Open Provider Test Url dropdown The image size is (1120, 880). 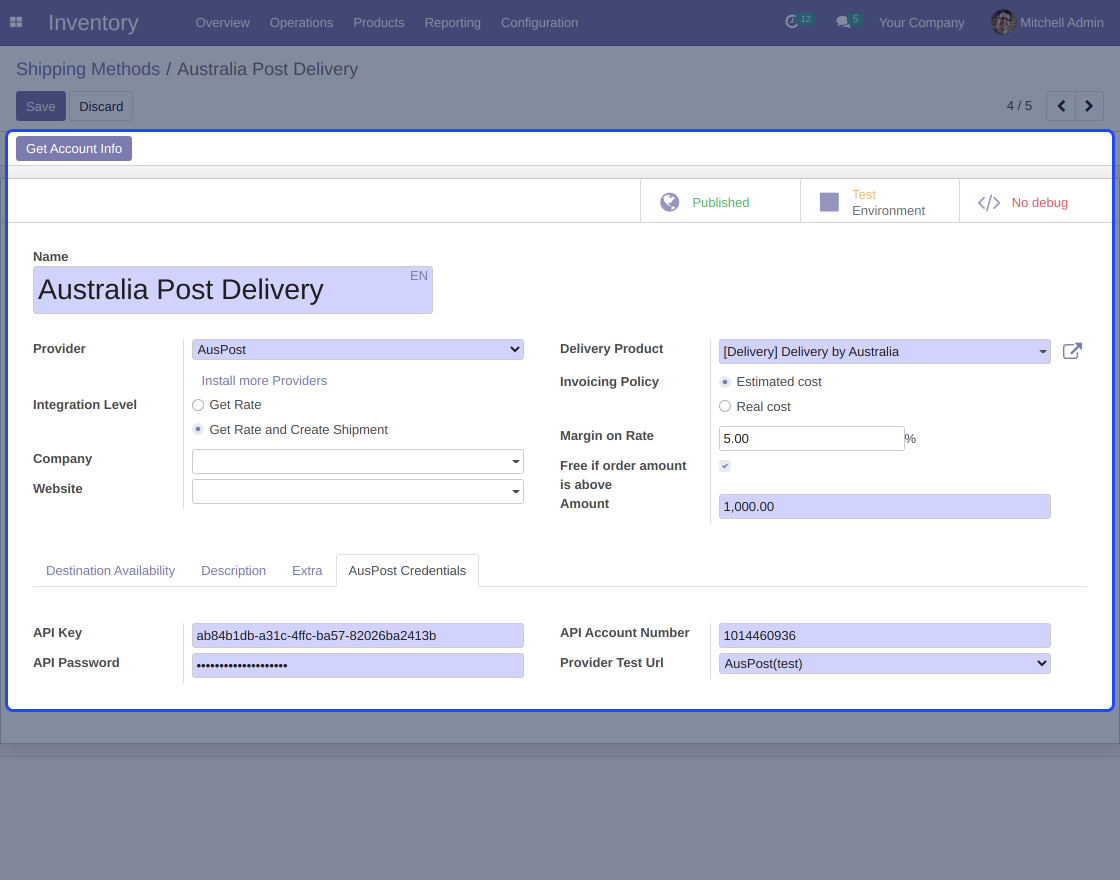coord(884,664)
